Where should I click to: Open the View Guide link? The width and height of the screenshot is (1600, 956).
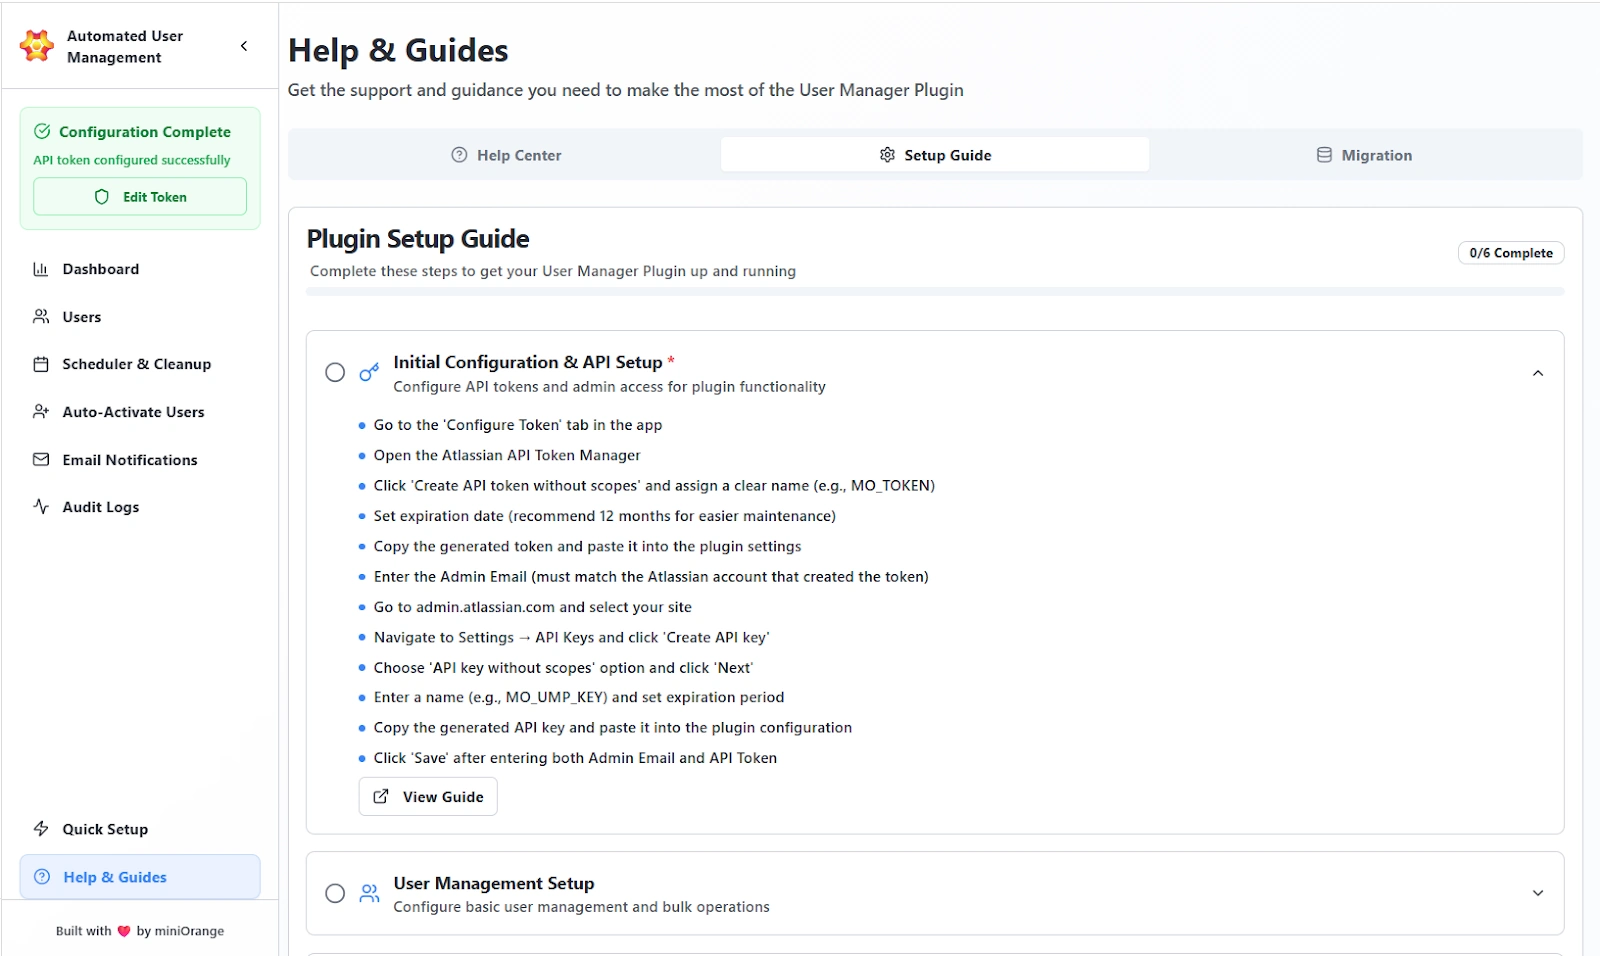tap(427, 796)
